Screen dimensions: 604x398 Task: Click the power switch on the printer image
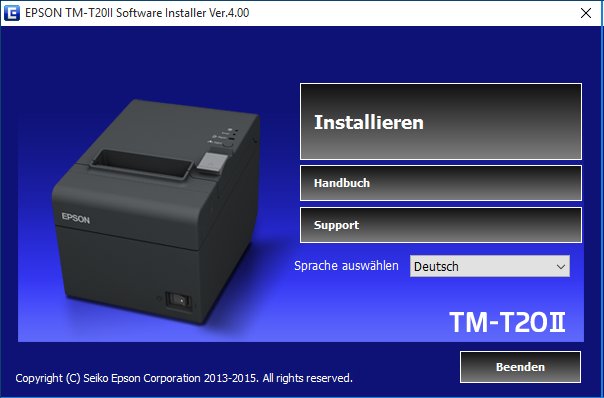coord(178,299)
